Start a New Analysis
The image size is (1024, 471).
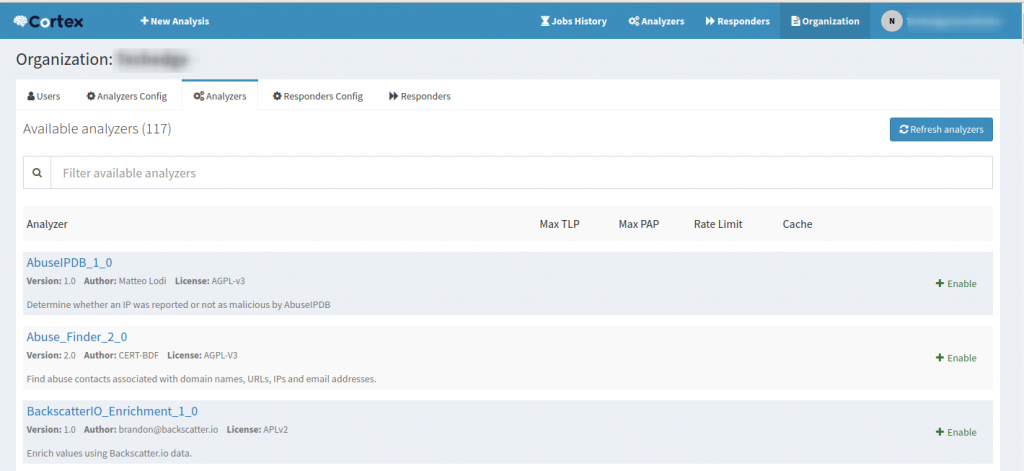(x=174, y=22)
